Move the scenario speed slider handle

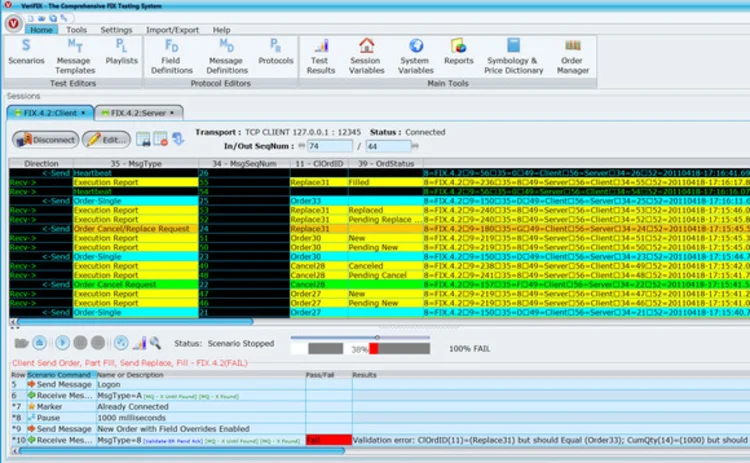point(377,338)
